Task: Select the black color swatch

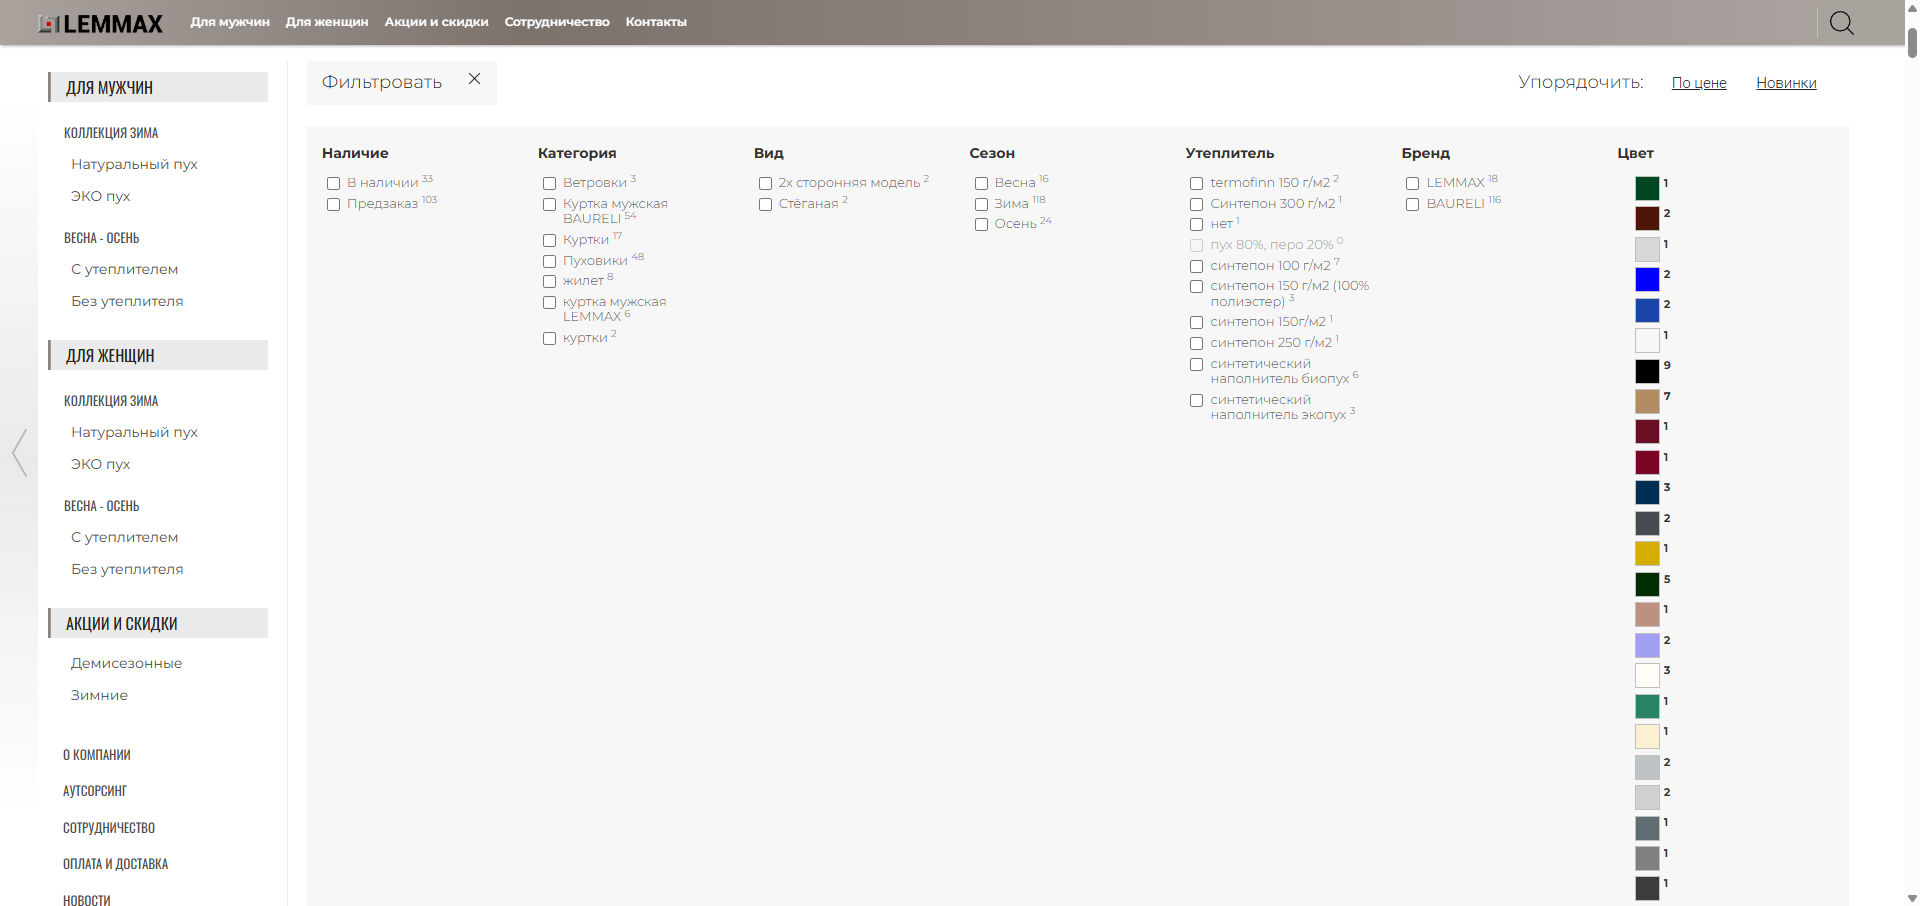Action: point(1647,371)
